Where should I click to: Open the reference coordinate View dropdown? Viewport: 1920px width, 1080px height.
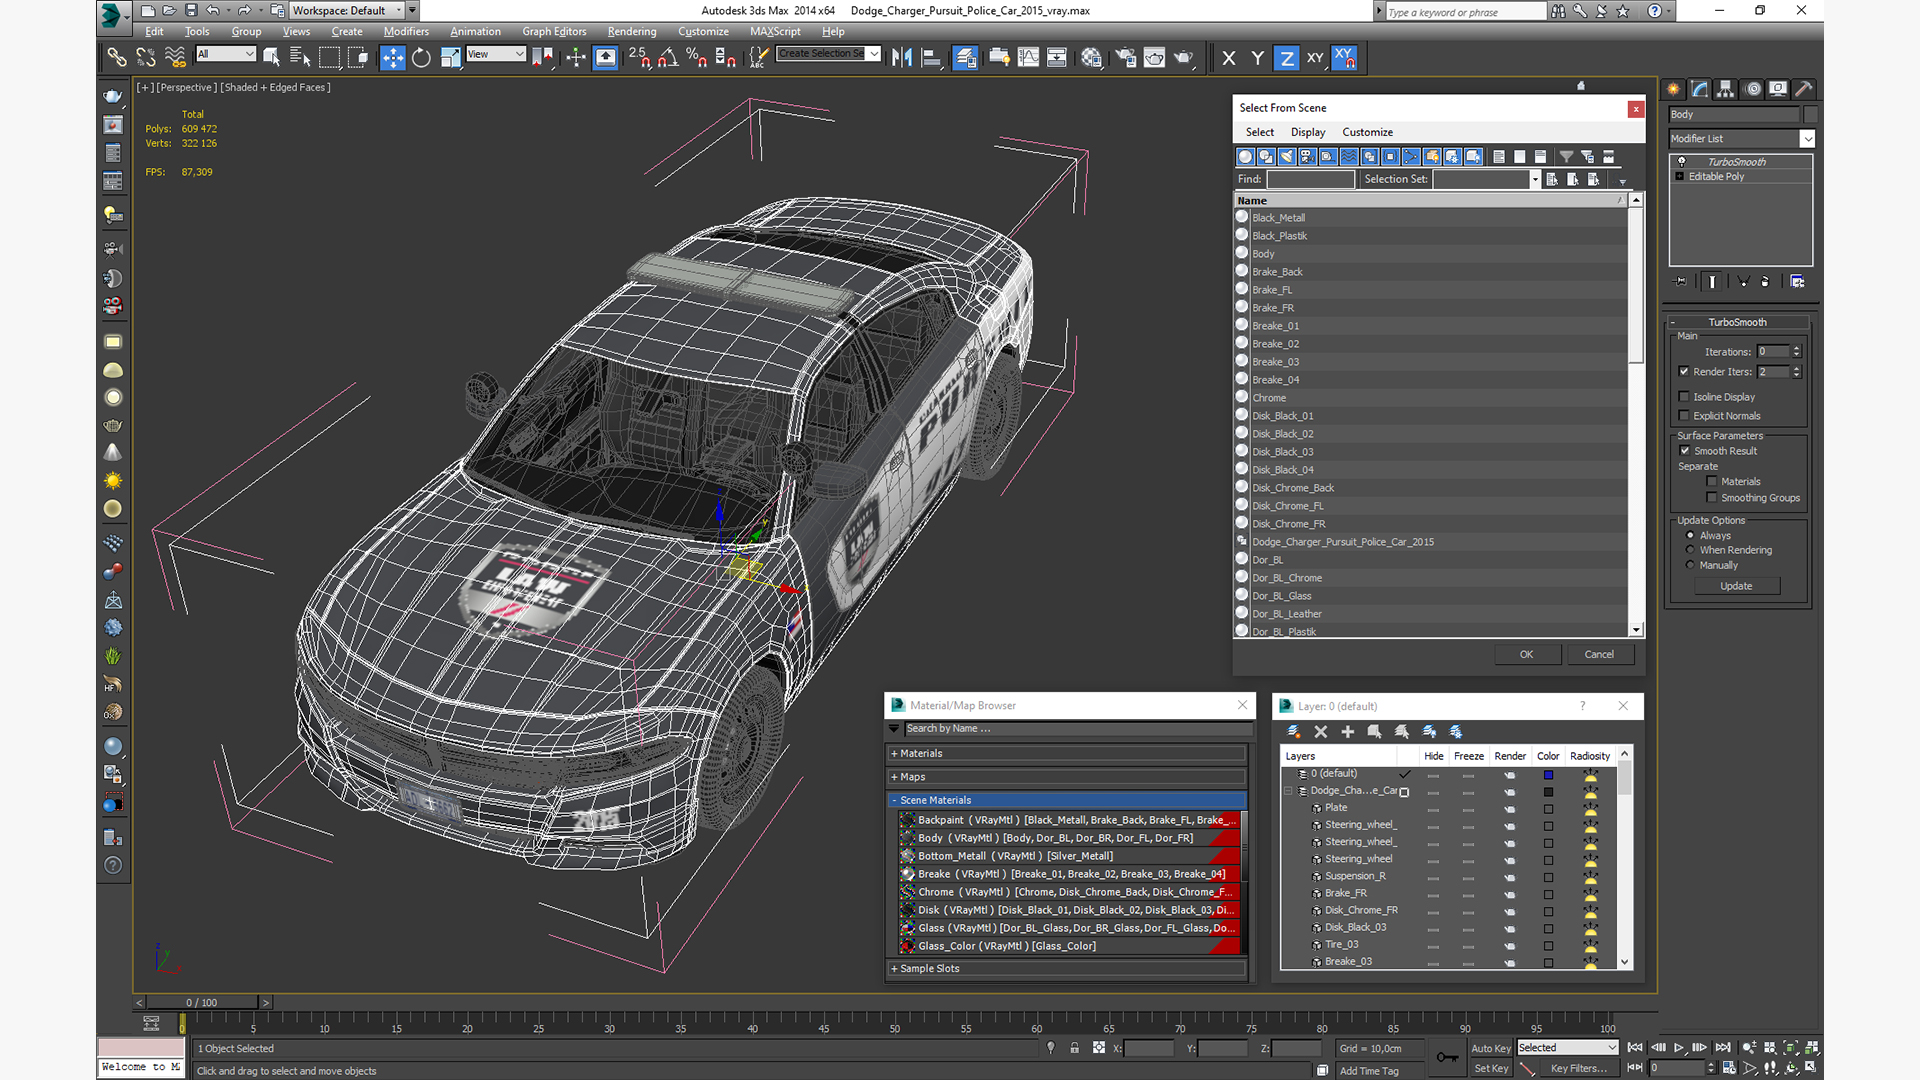pos(496,54)
